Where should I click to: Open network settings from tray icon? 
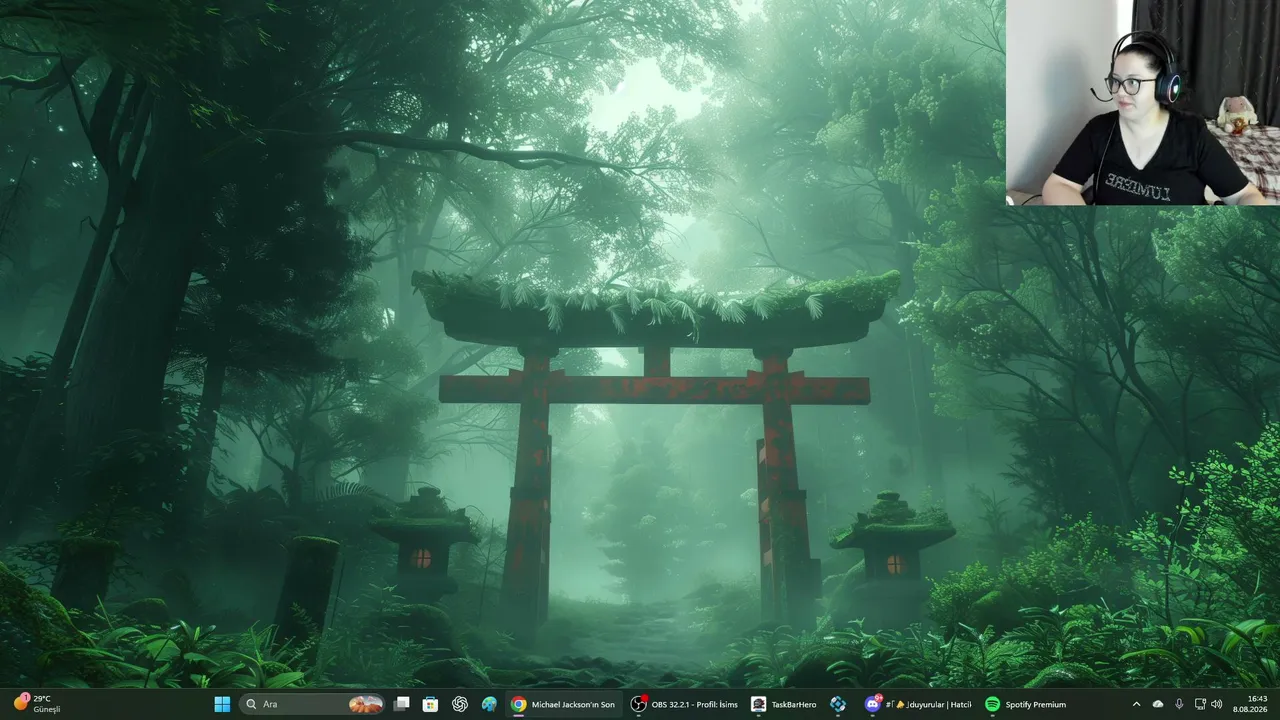coord(1201,704)
